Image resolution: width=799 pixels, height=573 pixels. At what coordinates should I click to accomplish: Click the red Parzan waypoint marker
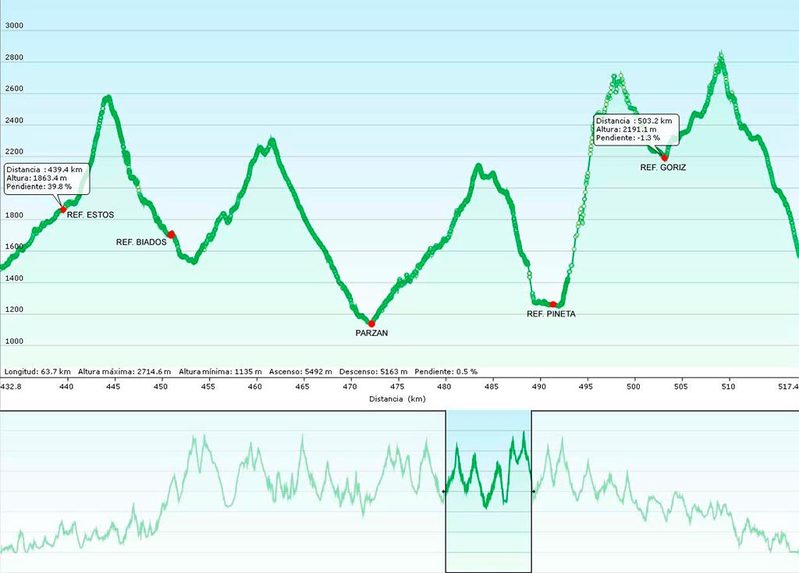371,323
